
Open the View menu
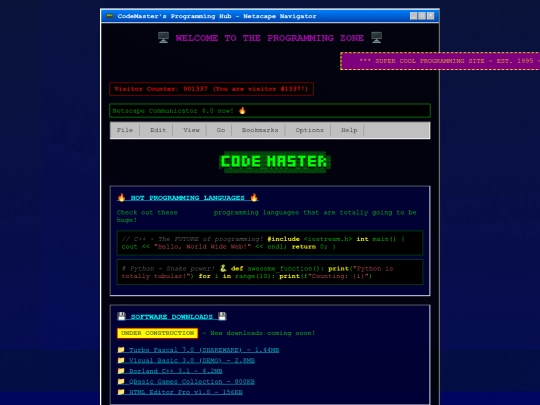(x=191, y=130)
